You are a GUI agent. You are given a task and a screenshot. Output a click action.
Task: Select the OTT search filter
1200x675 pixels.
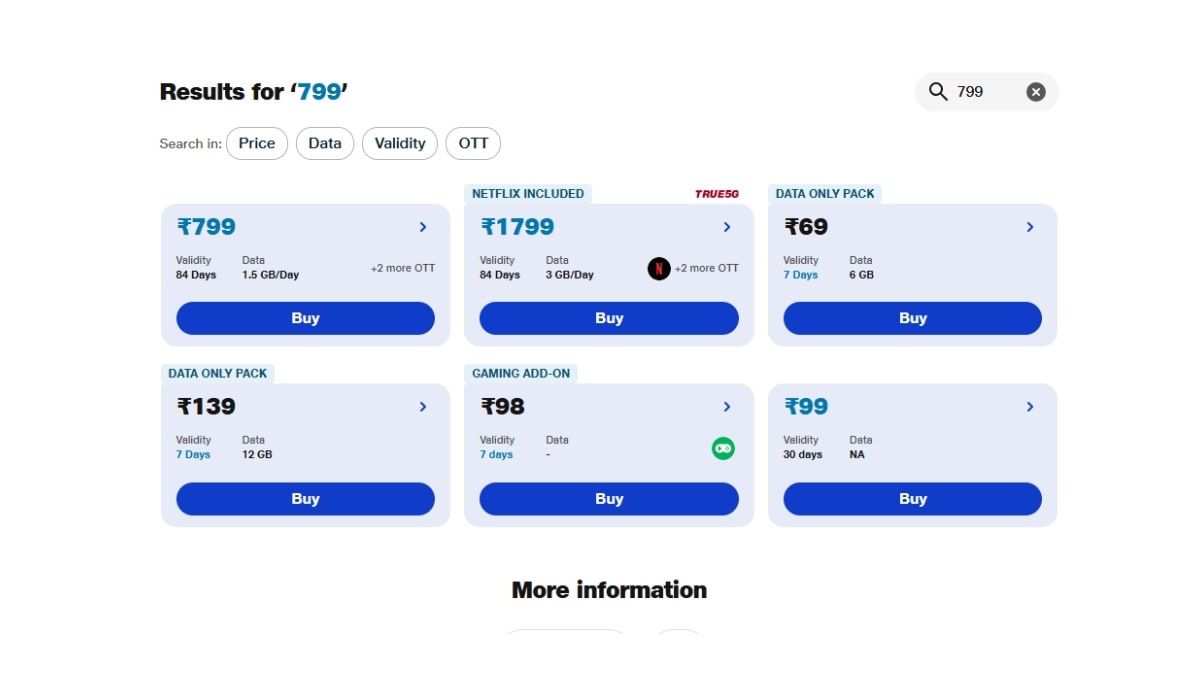pos(473,143)
